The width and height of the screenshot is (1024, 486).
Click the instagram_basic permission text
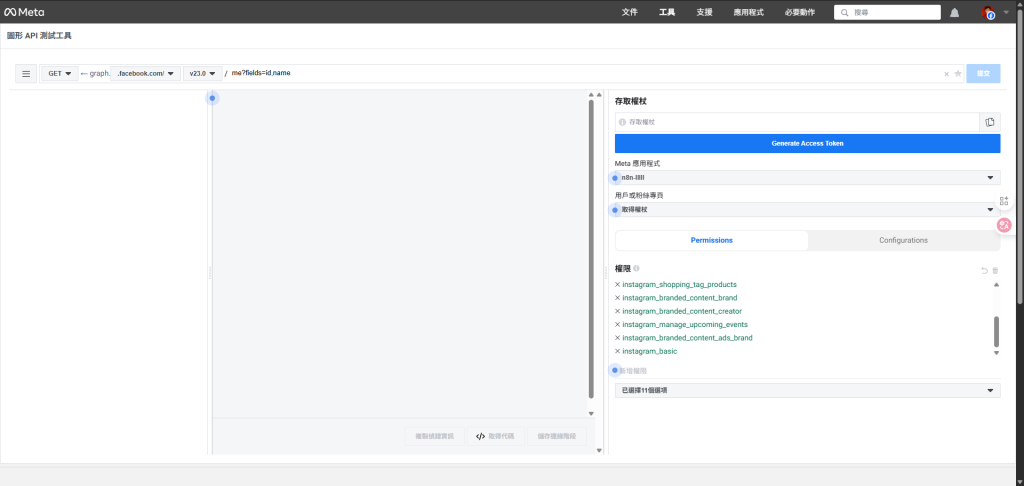pos(650,351)
